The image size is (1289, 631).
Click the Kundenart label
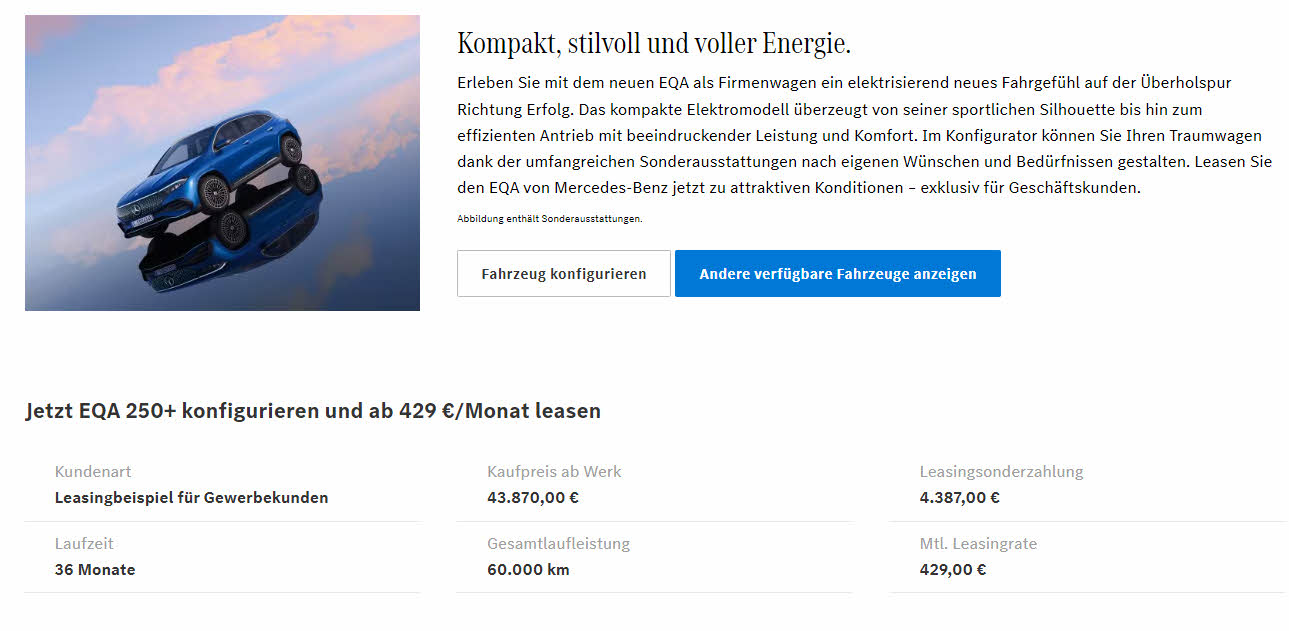point(93,472)
